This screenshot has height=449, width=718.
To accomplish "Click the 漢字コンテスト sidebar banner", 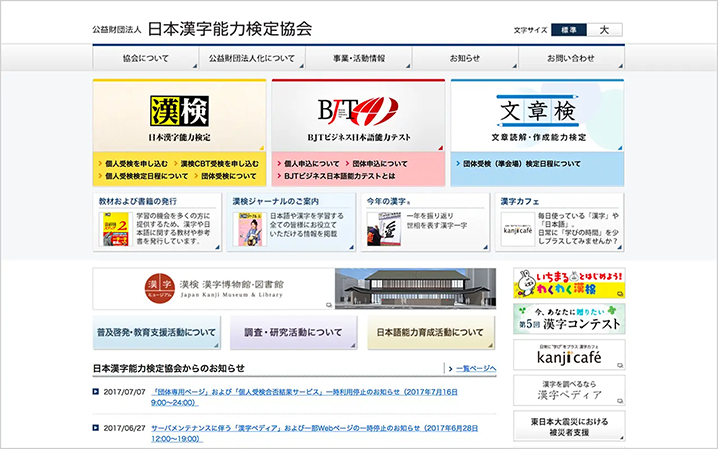I will point(568,319).
